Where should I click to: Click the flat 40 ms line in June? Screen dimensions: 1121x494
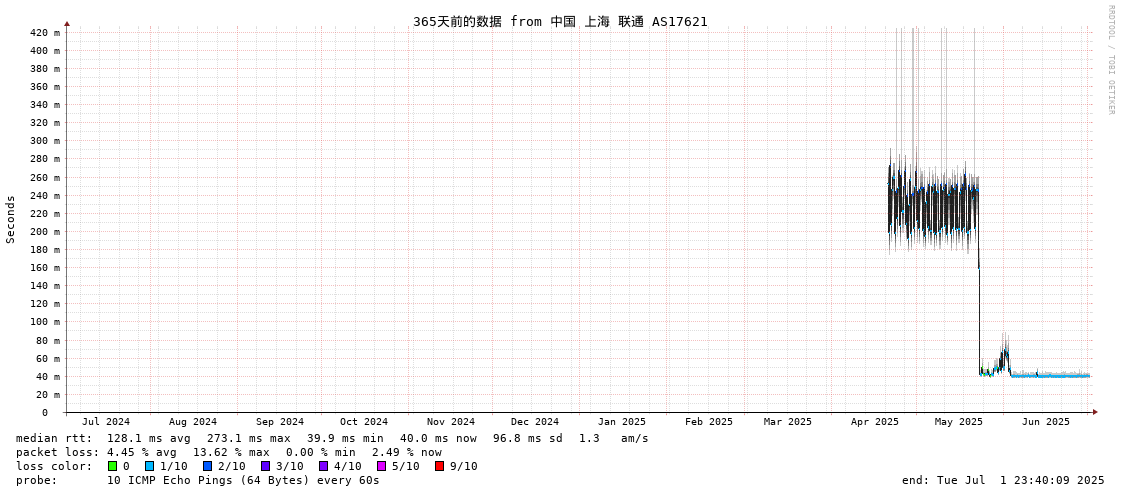click(1051, 375)
